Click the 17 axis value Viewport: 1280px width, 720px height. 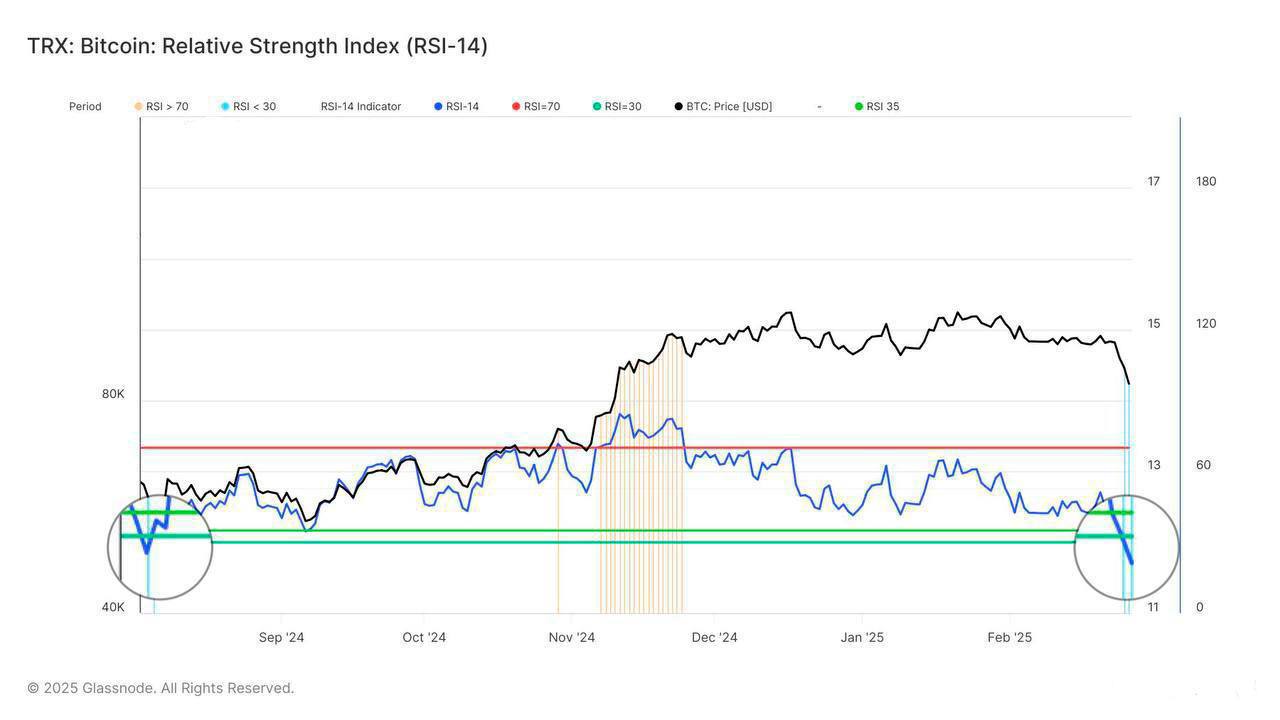pos(1154,181)
